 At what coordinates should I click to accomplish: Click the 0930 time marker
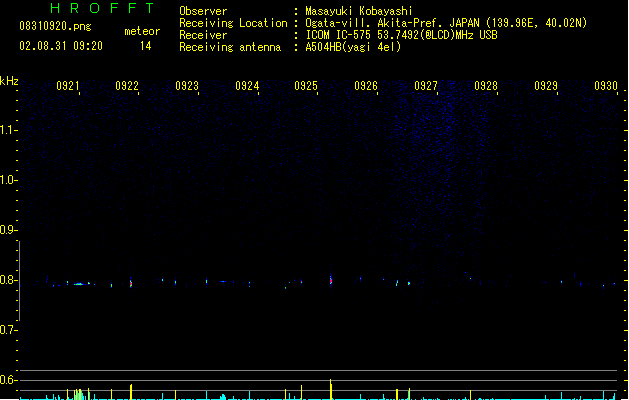coord(606,86)
